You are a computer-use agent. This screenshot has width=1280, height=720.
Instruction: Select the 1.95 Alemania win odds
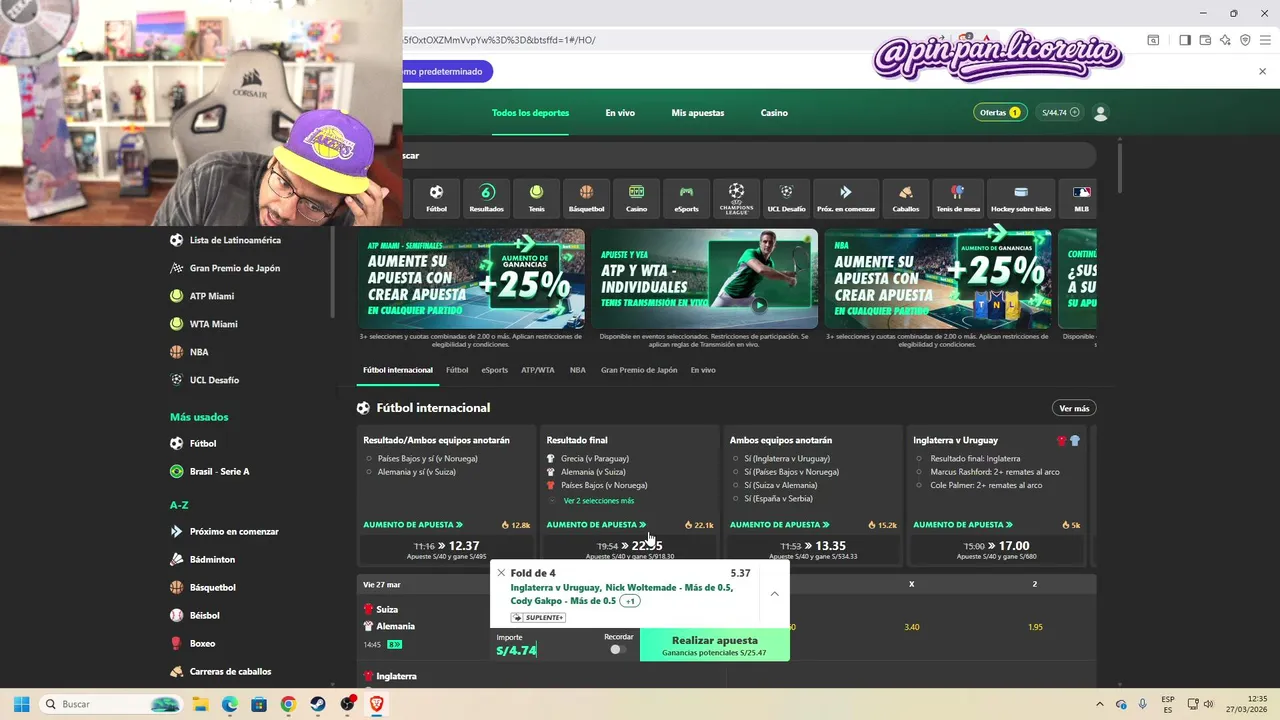point(1035,627)
